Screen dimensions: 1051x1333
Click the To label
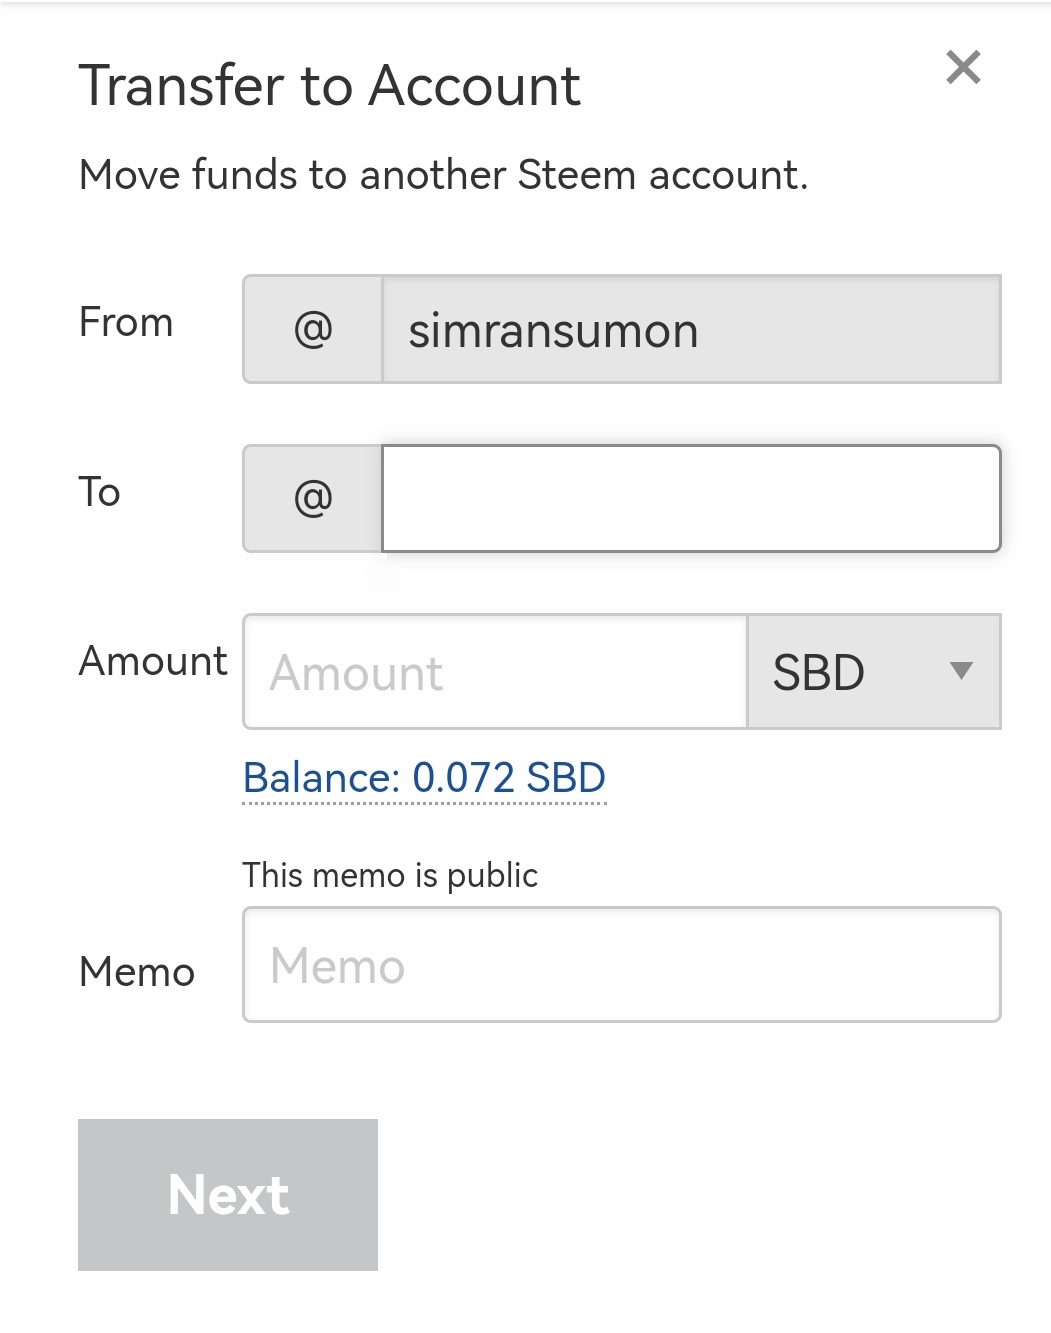99,492
